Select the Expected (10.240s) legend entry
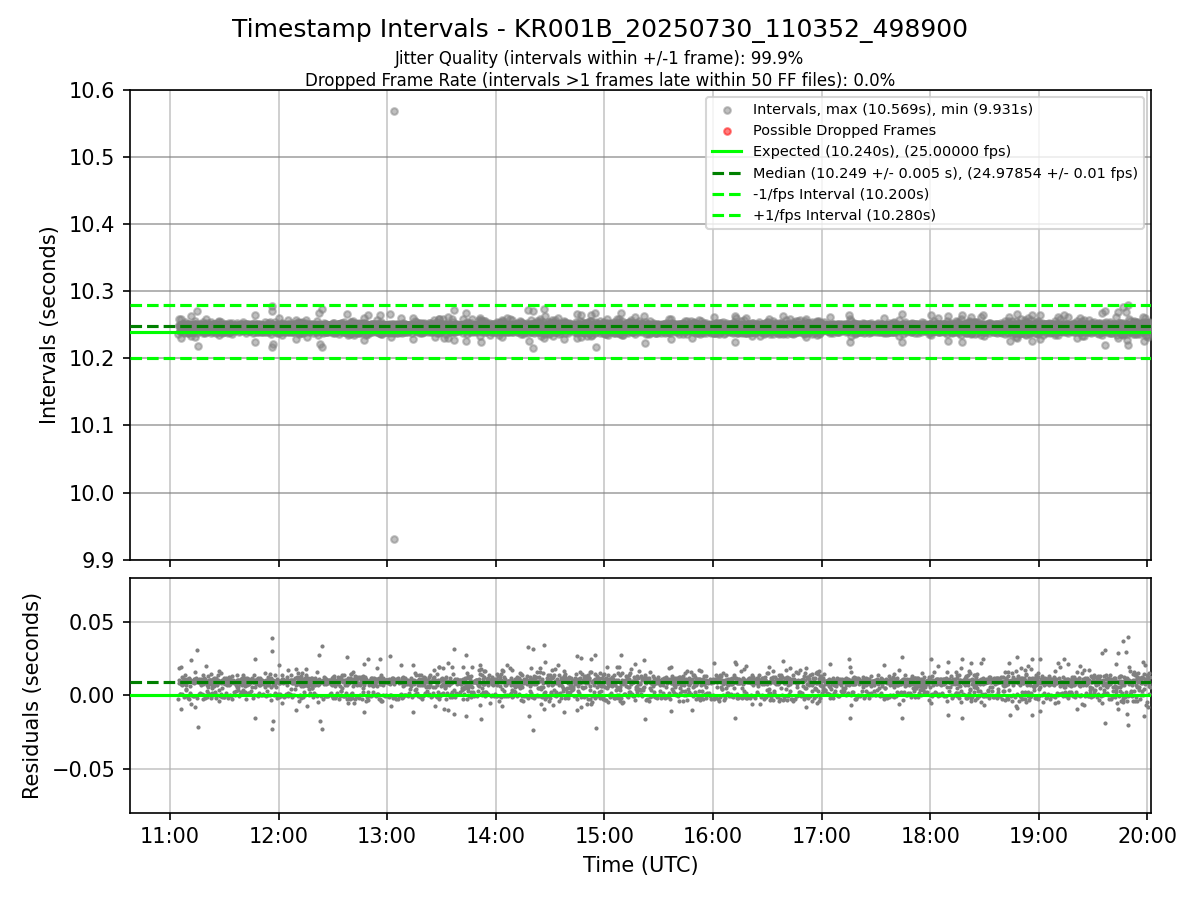Image resolution: width=1200 pixels, height=900 pixels. pos(881,151)
